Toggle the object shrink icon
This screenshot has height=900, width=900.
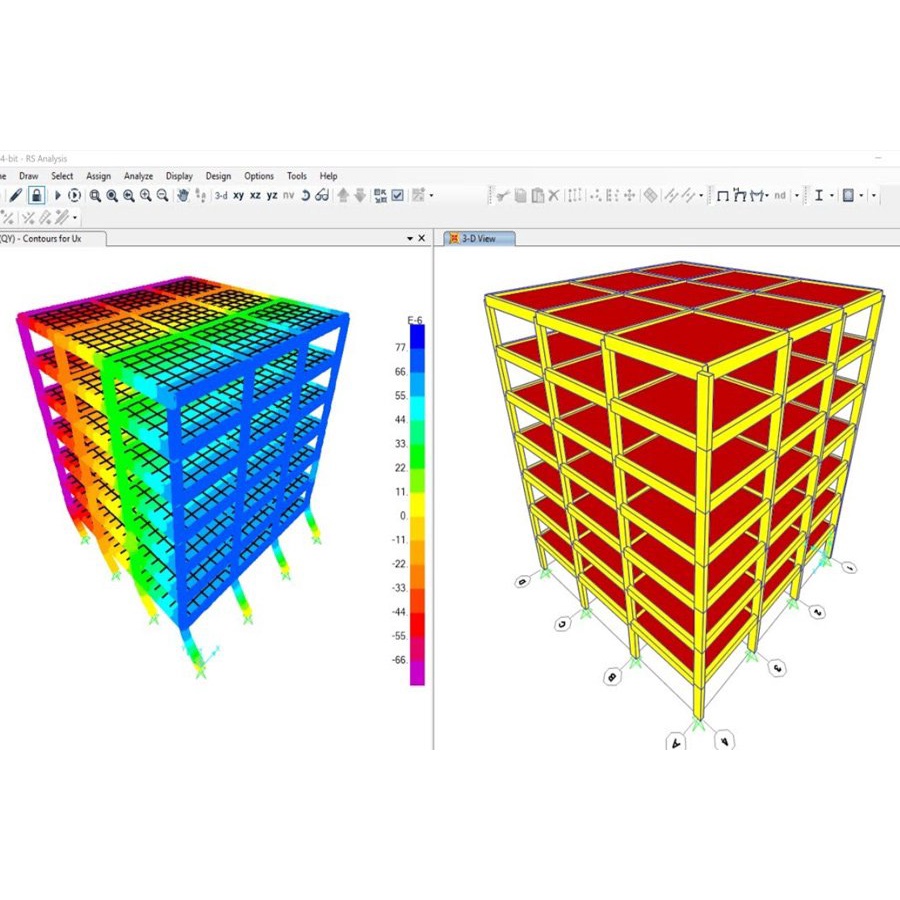pos(380,196)
